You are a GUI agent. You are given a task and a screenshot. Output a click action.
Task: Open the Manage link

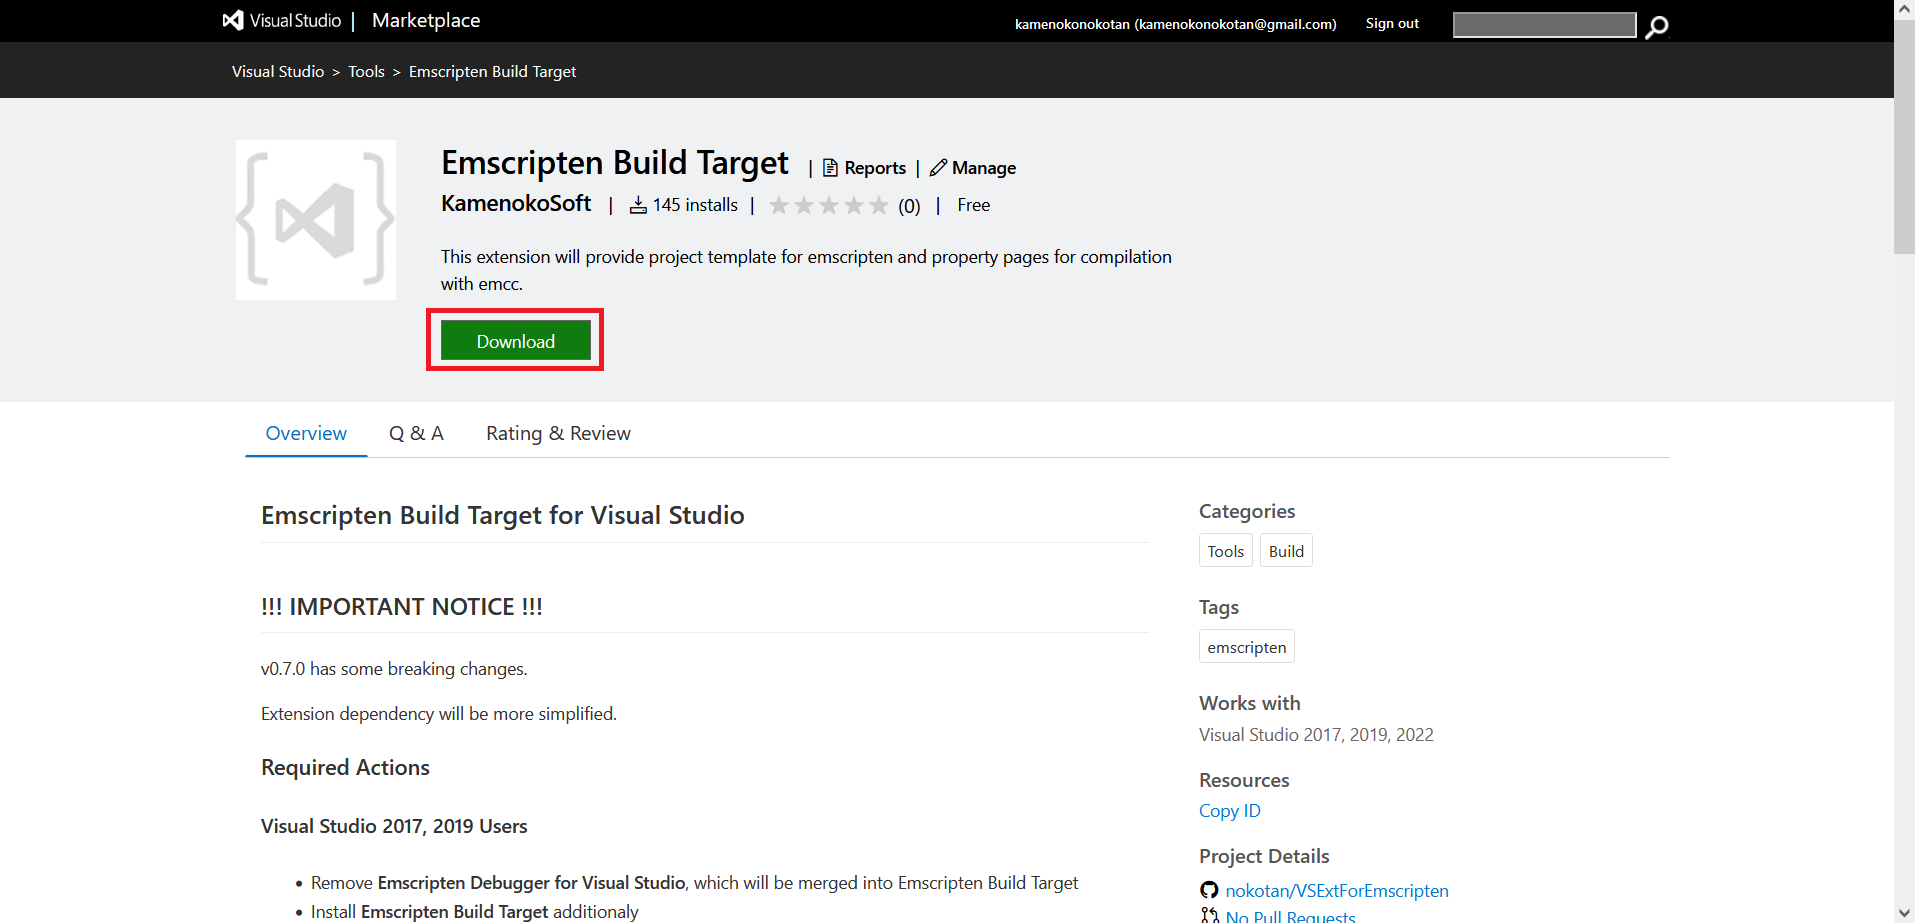click(984, 168)
